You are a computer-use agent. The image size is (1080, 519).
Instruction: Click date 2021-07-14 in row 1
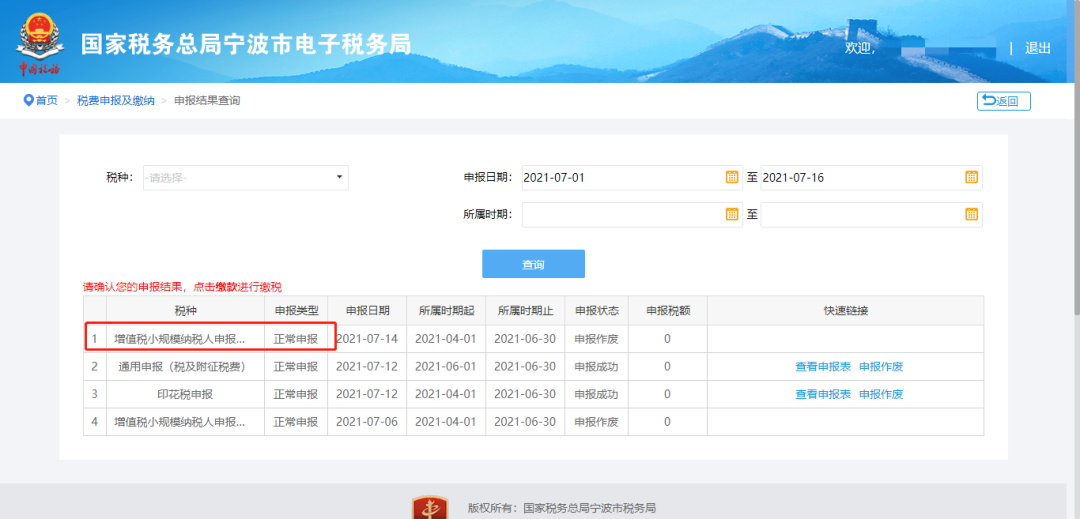[367, 339]
